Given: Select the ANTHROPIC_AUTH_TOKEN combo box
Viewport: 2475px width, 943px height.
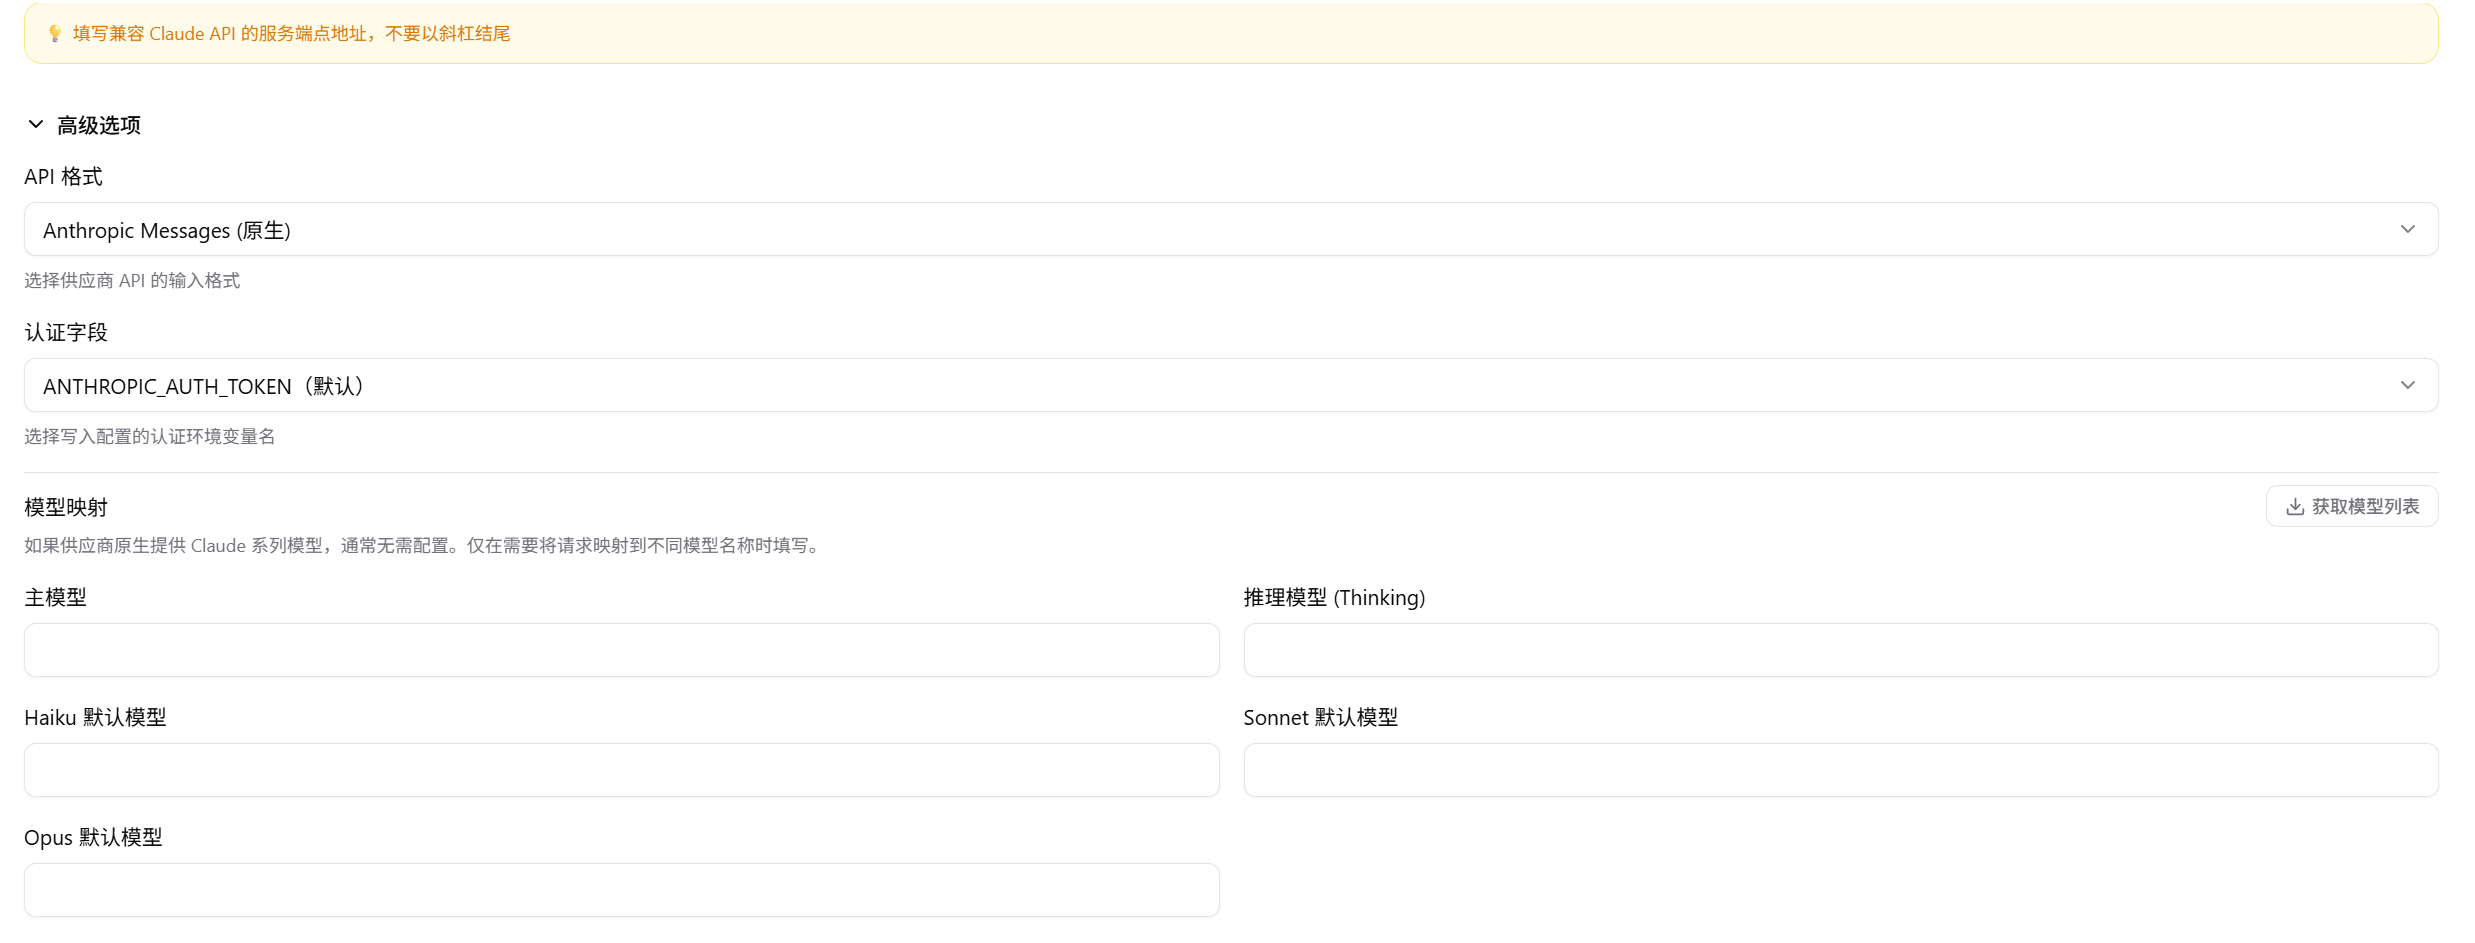Looking at the screenshot, I should (1231, 385).
